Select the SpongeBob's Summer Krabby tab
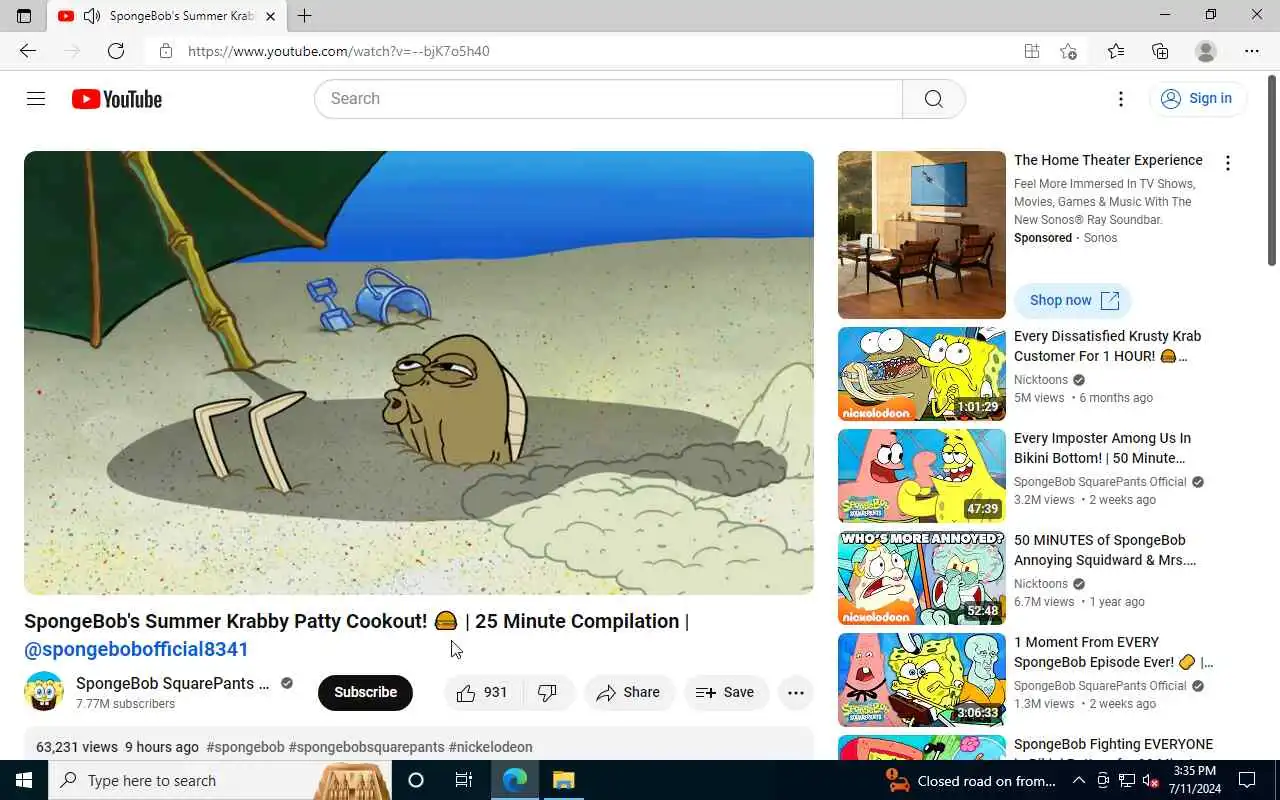This screenshot has width=1280, height=800. 168,16
